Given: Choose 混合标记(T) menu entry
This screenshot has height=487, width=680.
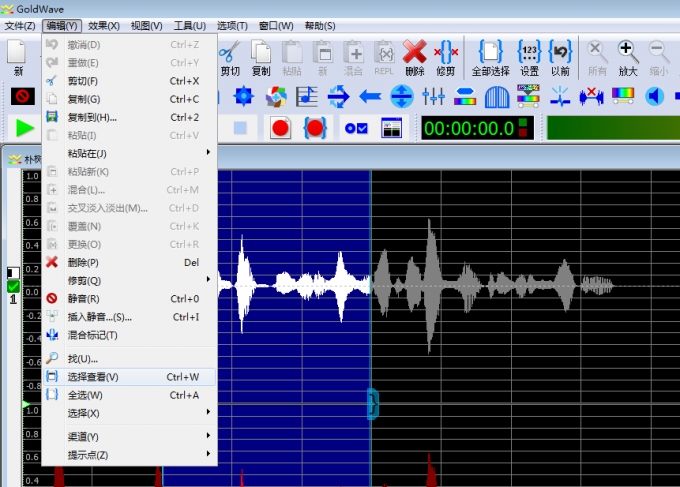Looking at the screenshot, I should pos(130,335).
